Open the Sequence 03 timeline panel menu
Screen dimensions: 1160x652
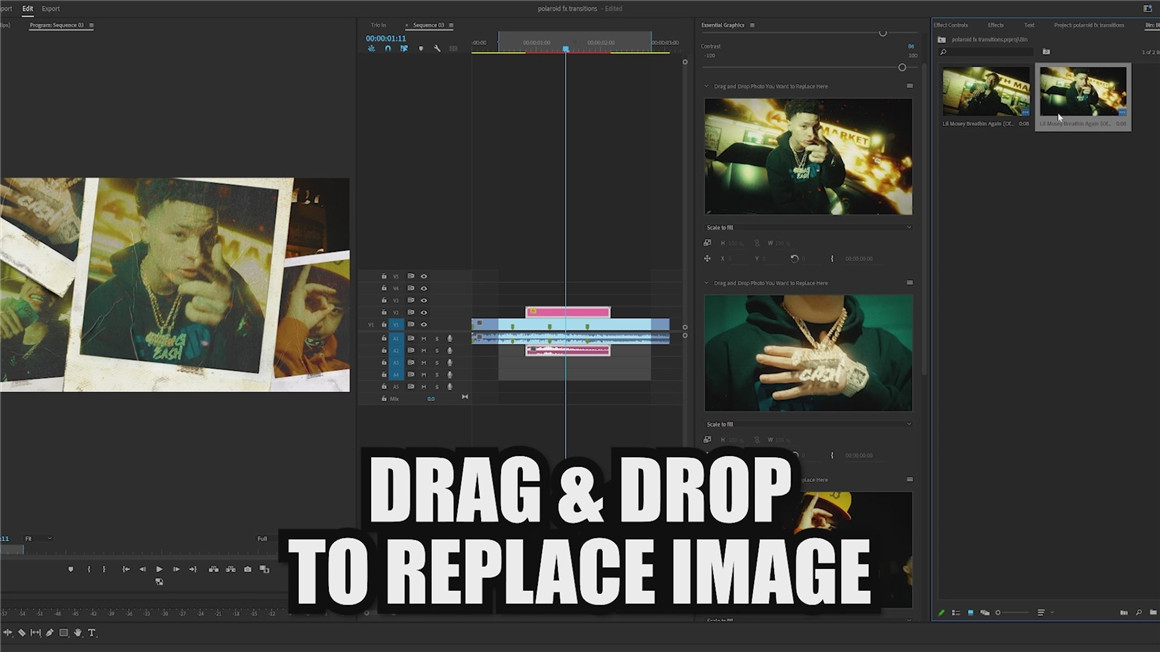[451, 25]
